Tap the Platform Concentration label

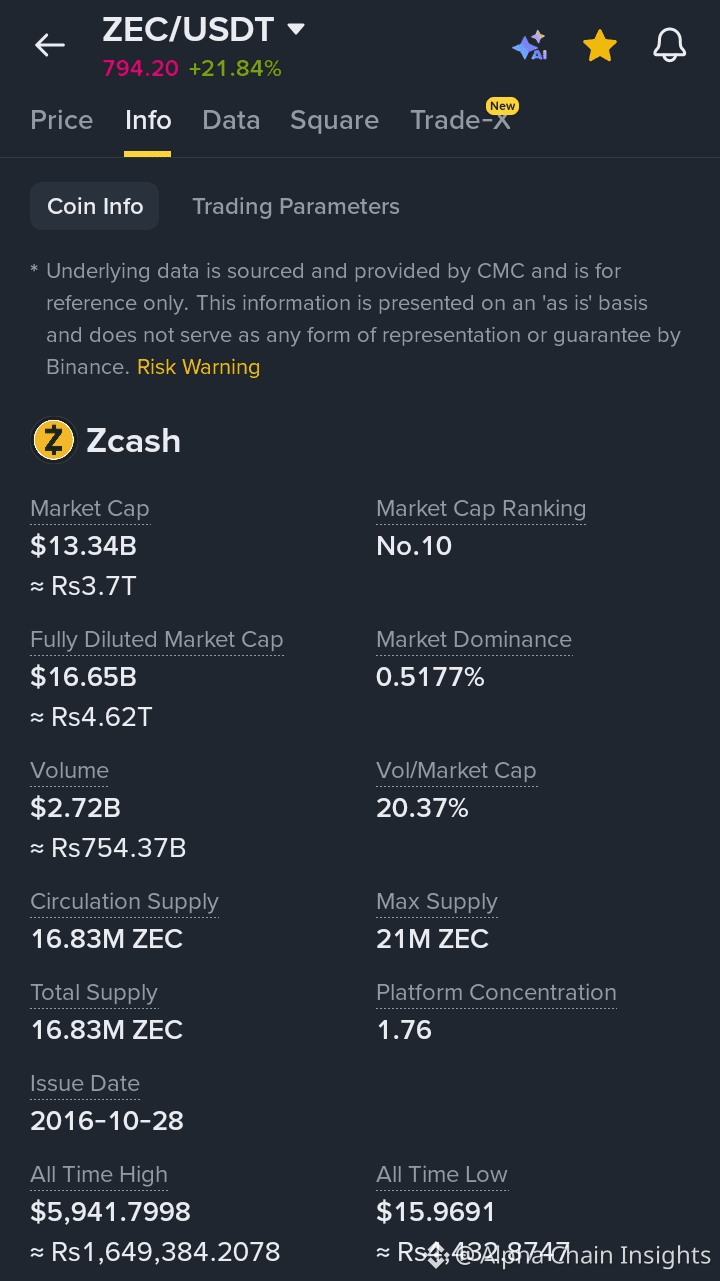coord(496,992)
